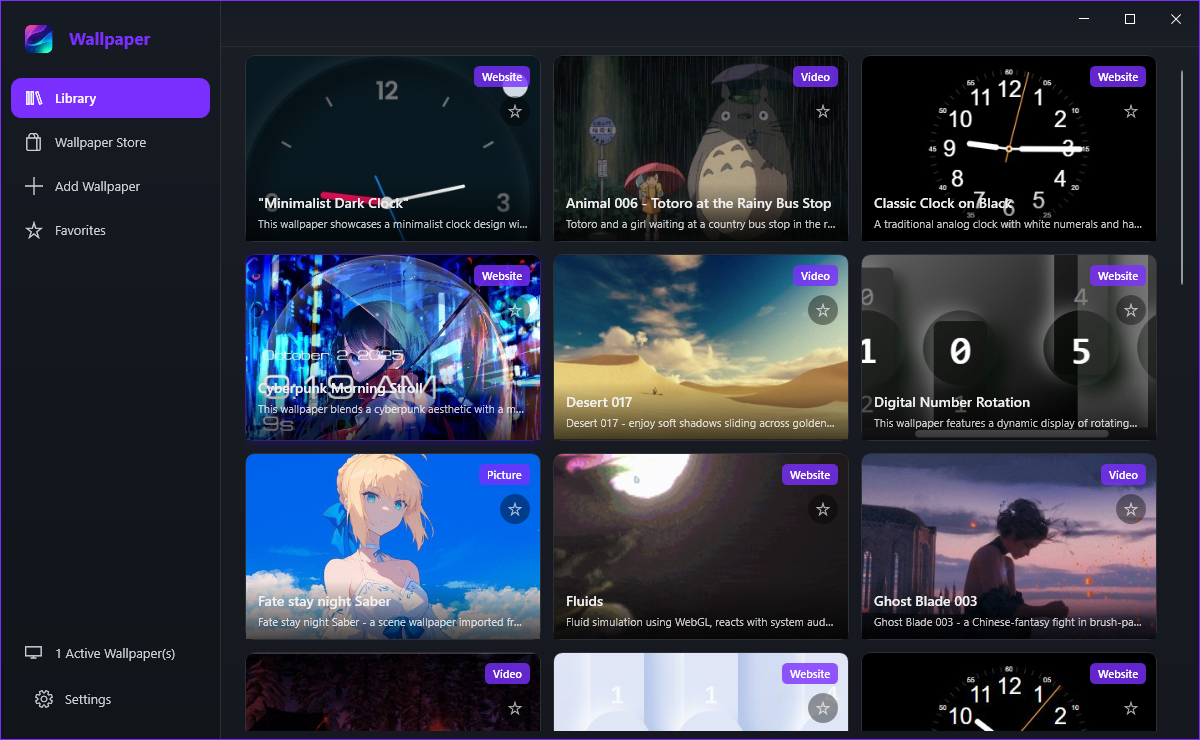The height and width of the screenshot is (740, 1200).
Task: Click the Wallpaper app logo icon
Action: tap(39, 39)
